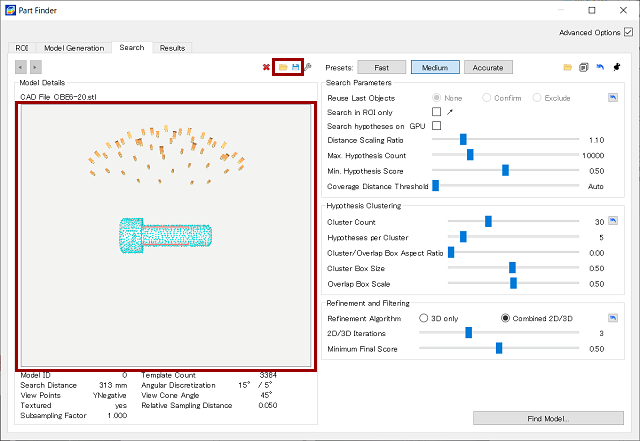The width and height of the screenshot is (640, 441).
Task: Save model with blue disk icon
Action: [295, 67]
